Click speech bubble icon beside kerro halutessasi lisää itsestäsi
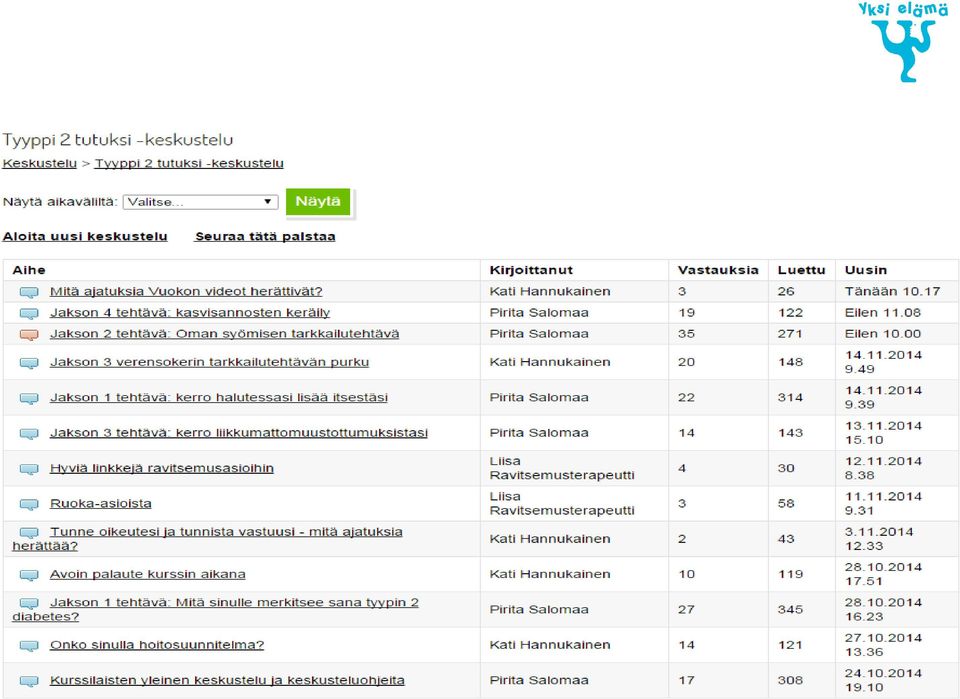The width and height of the screenshot is (960, 699). point(29,398)
